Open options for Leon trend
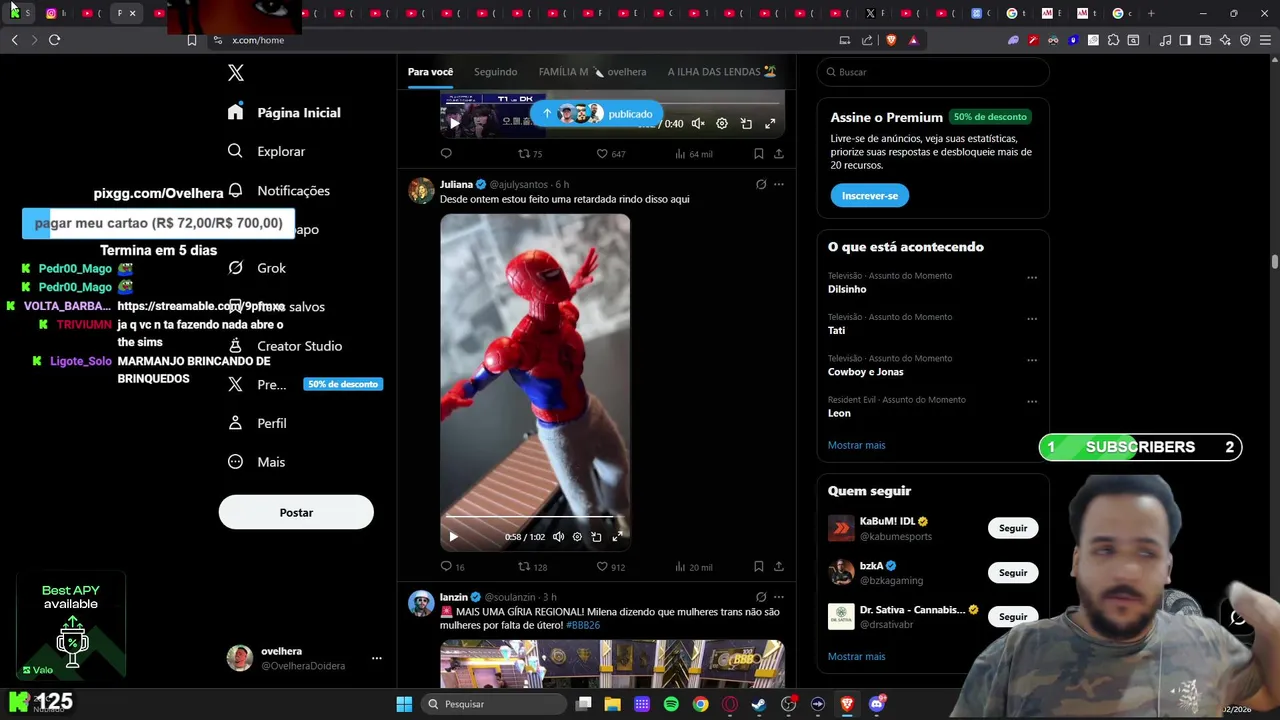 click(1032, 402)
